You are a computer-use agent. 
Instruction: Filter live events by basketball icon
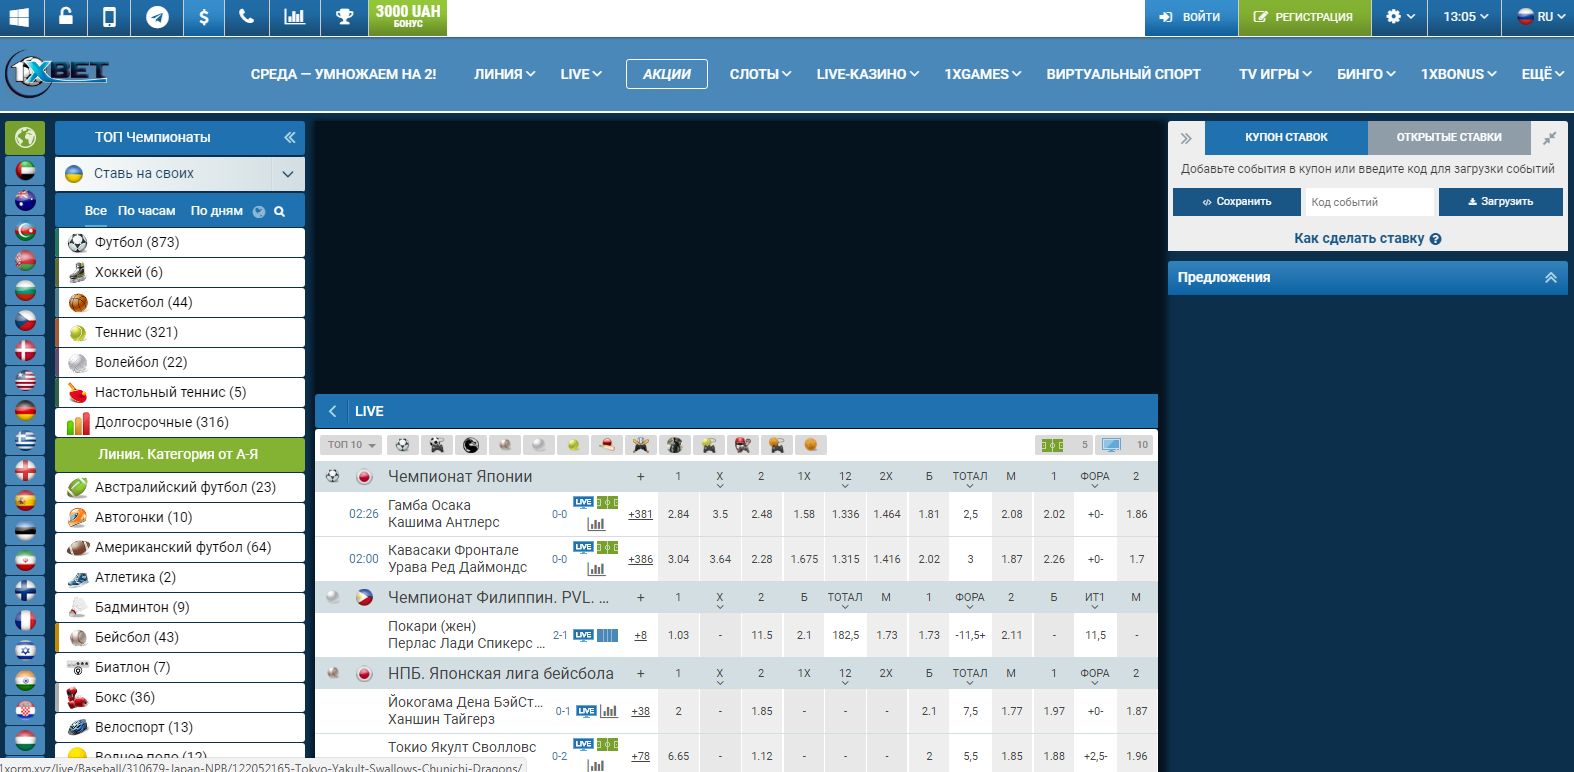(x=811, y=445)
